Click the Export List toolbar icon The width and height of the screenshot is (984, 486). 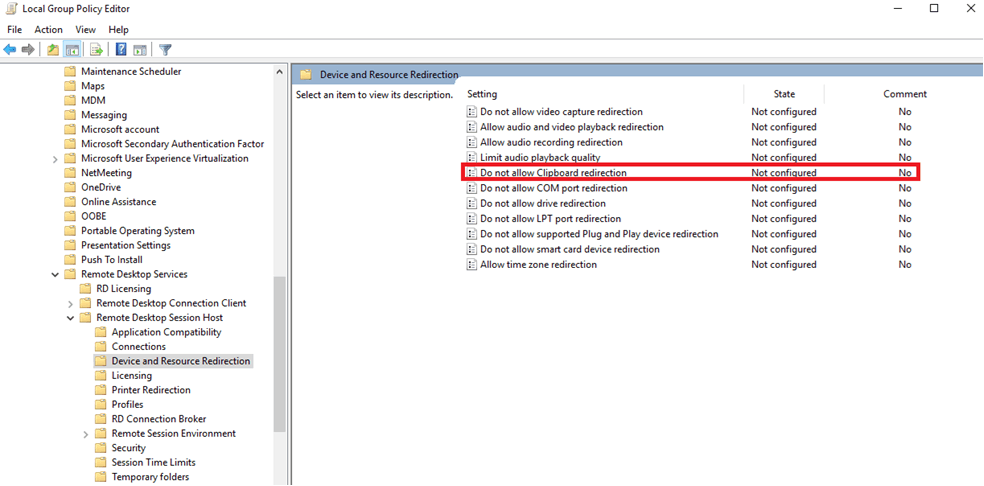click(x=96, y=50)
